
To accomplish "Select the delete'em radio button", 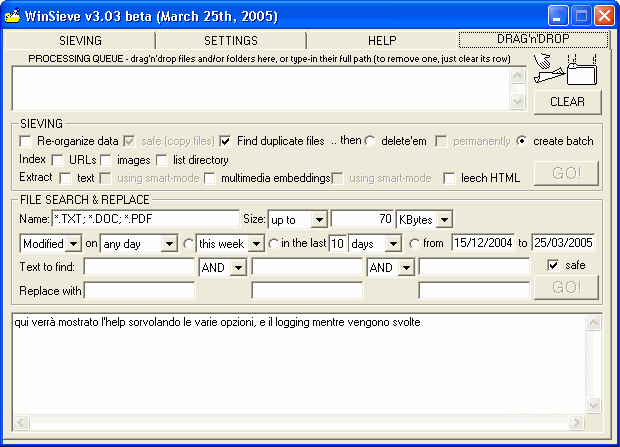I will [x=370, y=141].
